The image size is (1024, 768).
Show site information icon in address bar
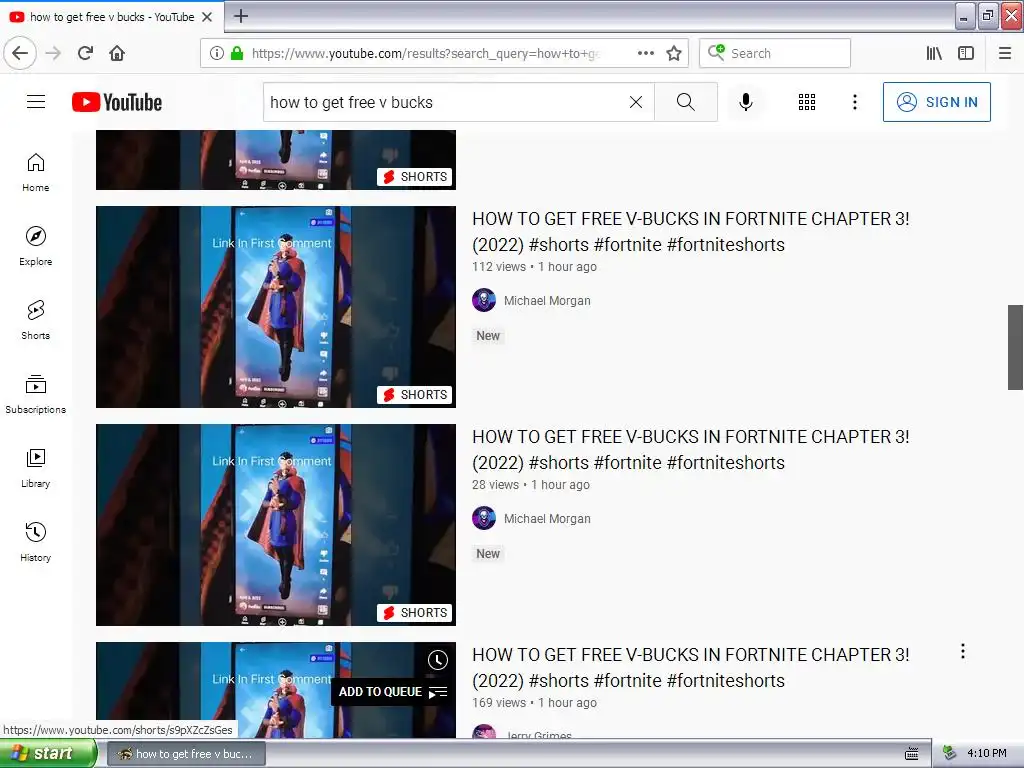217,53
